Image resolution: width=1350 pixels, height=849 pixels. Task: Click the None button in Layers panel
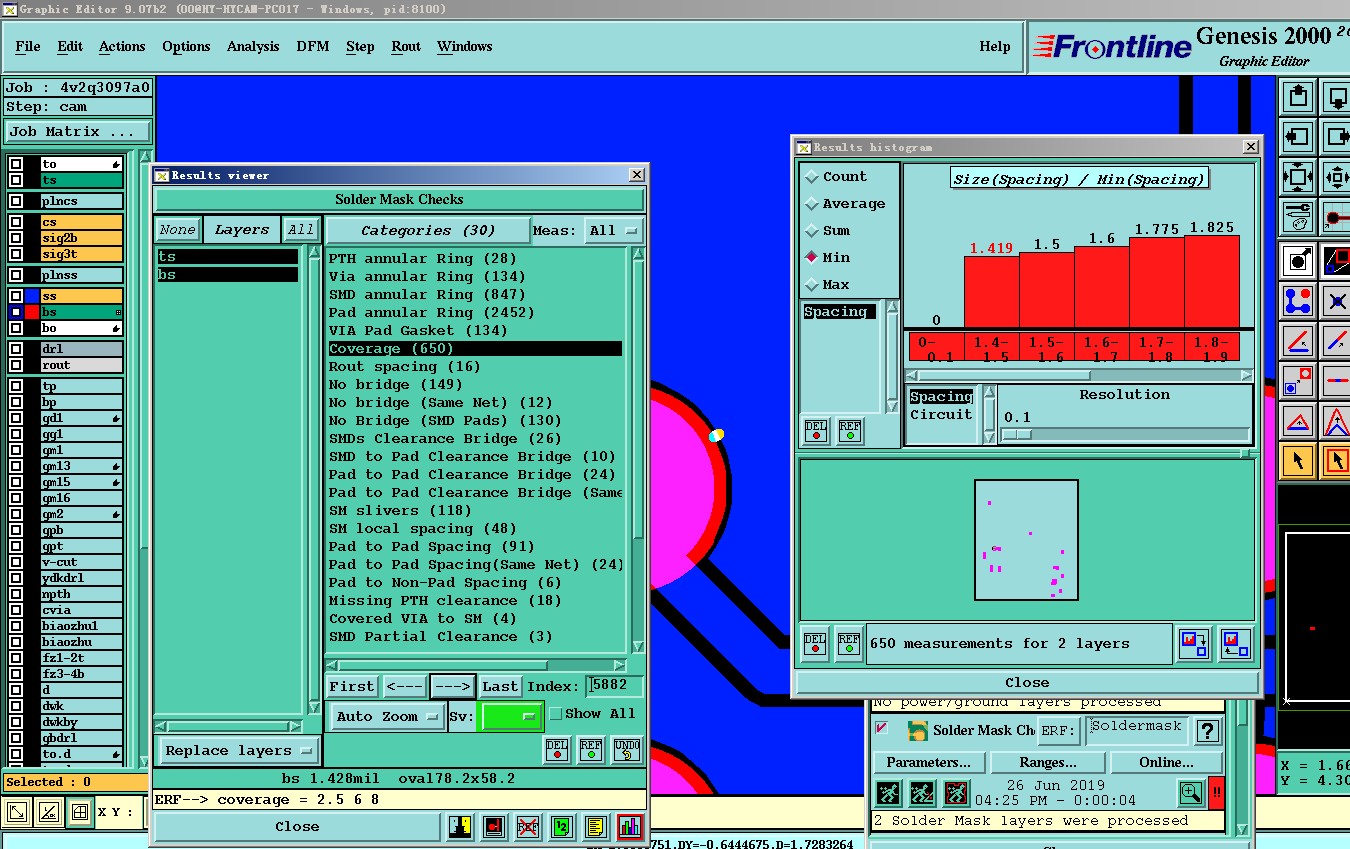[x=178, y=230]
